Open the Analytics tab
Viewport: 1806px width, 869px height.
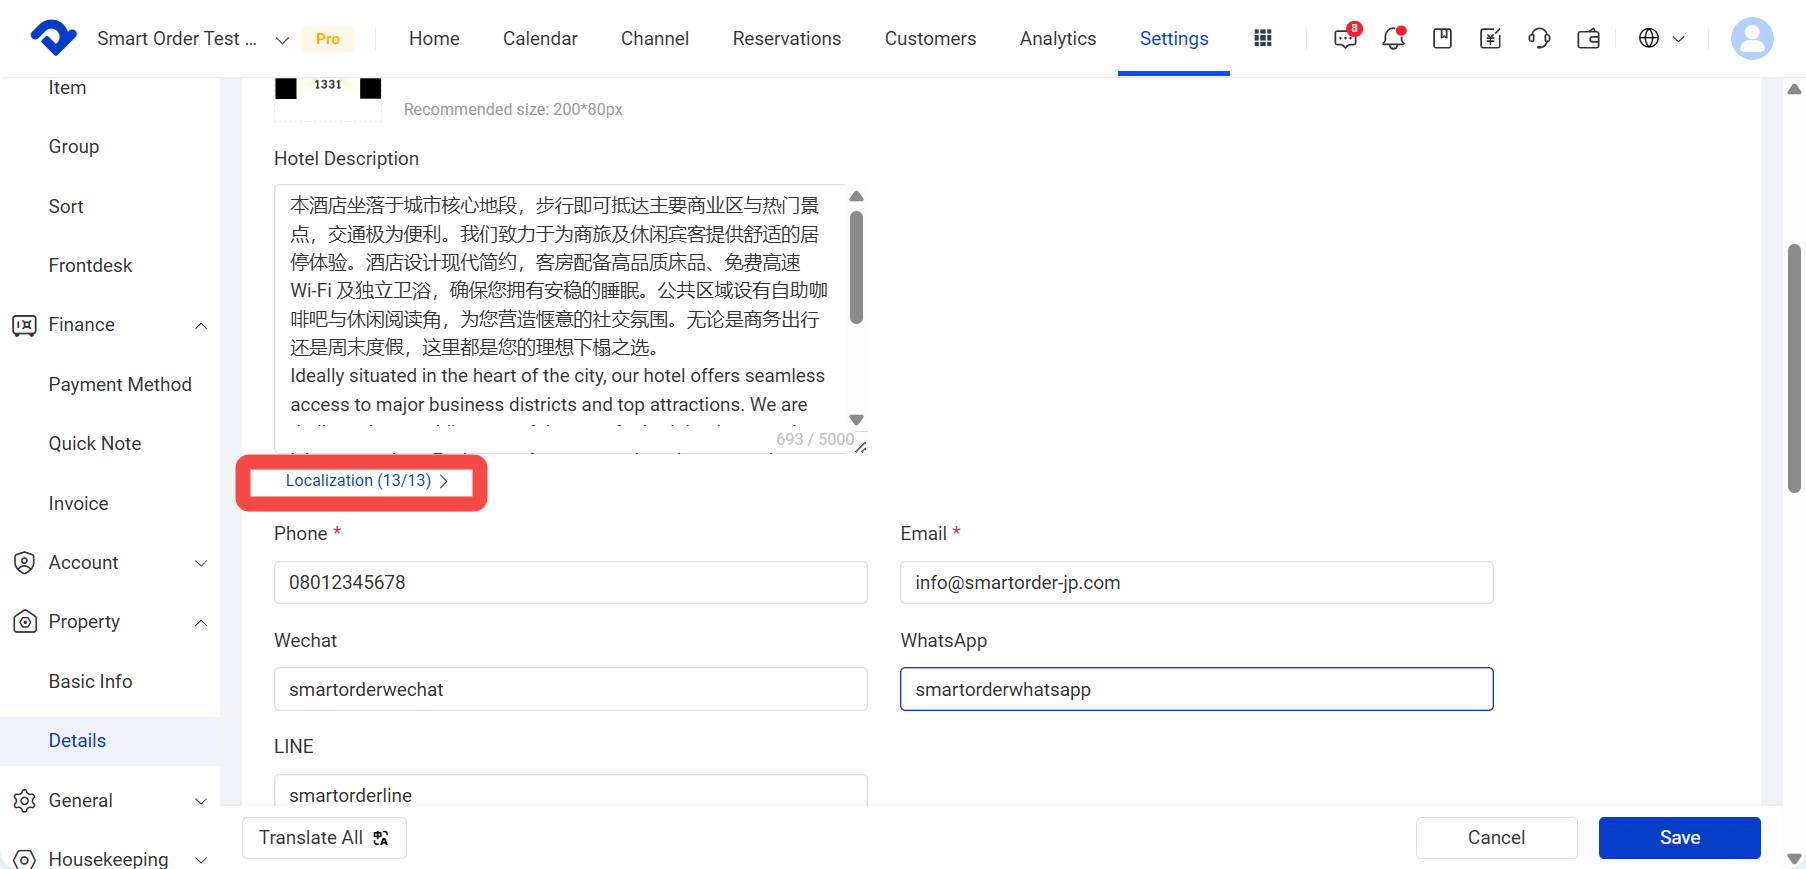pos(1058,38)
